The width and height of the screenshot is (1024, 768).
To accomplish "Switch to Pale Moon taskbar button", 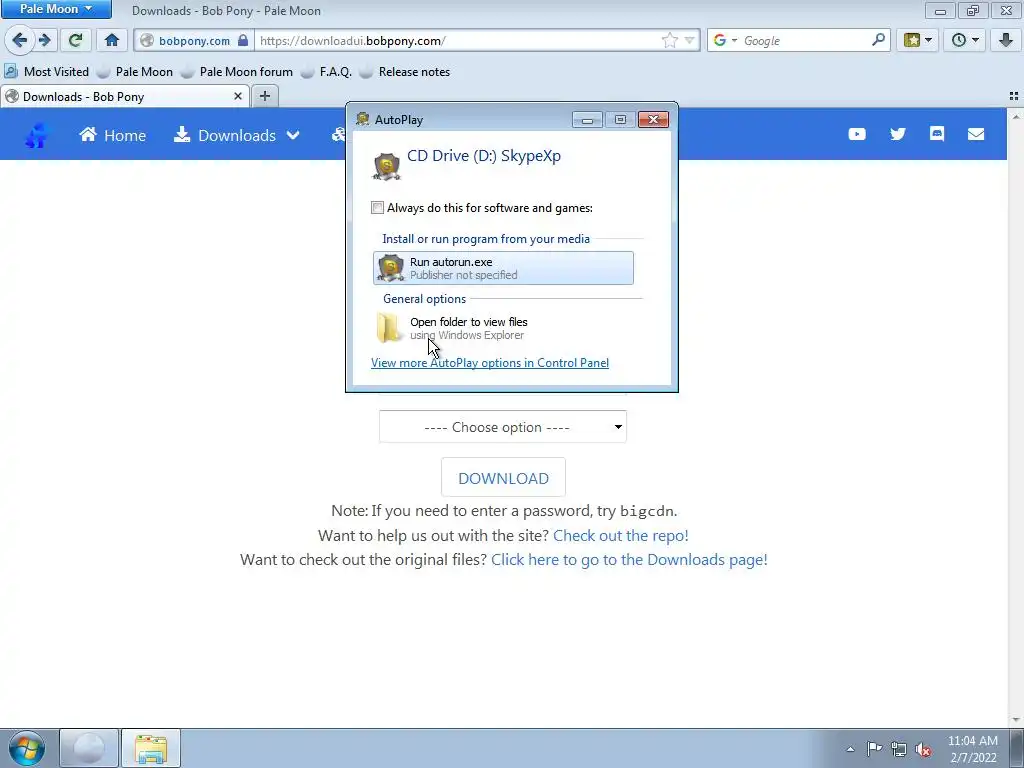I will click(x=89, y=748).
